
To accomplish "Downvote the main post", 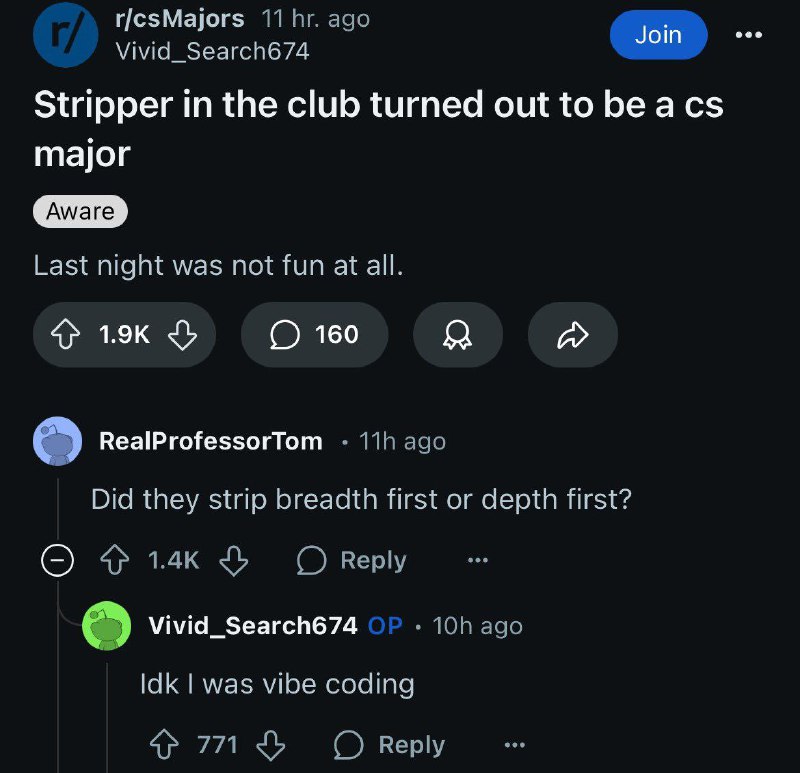I will 182,335.
